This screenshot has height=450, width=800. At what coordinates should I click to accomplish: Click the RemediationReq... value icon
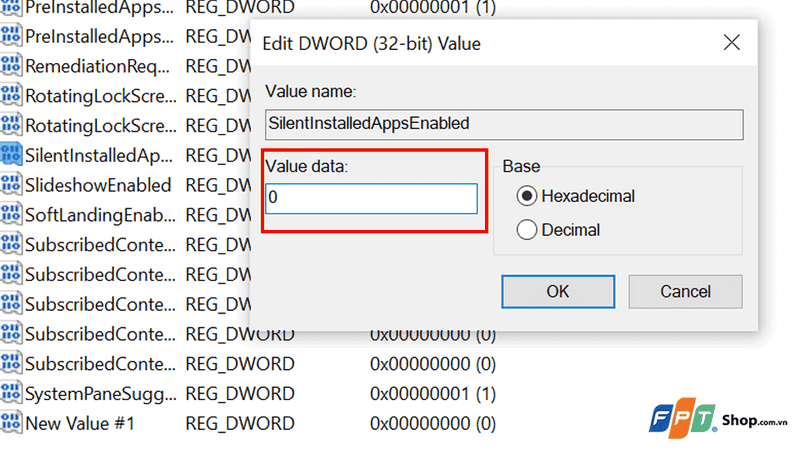(11, 65)
